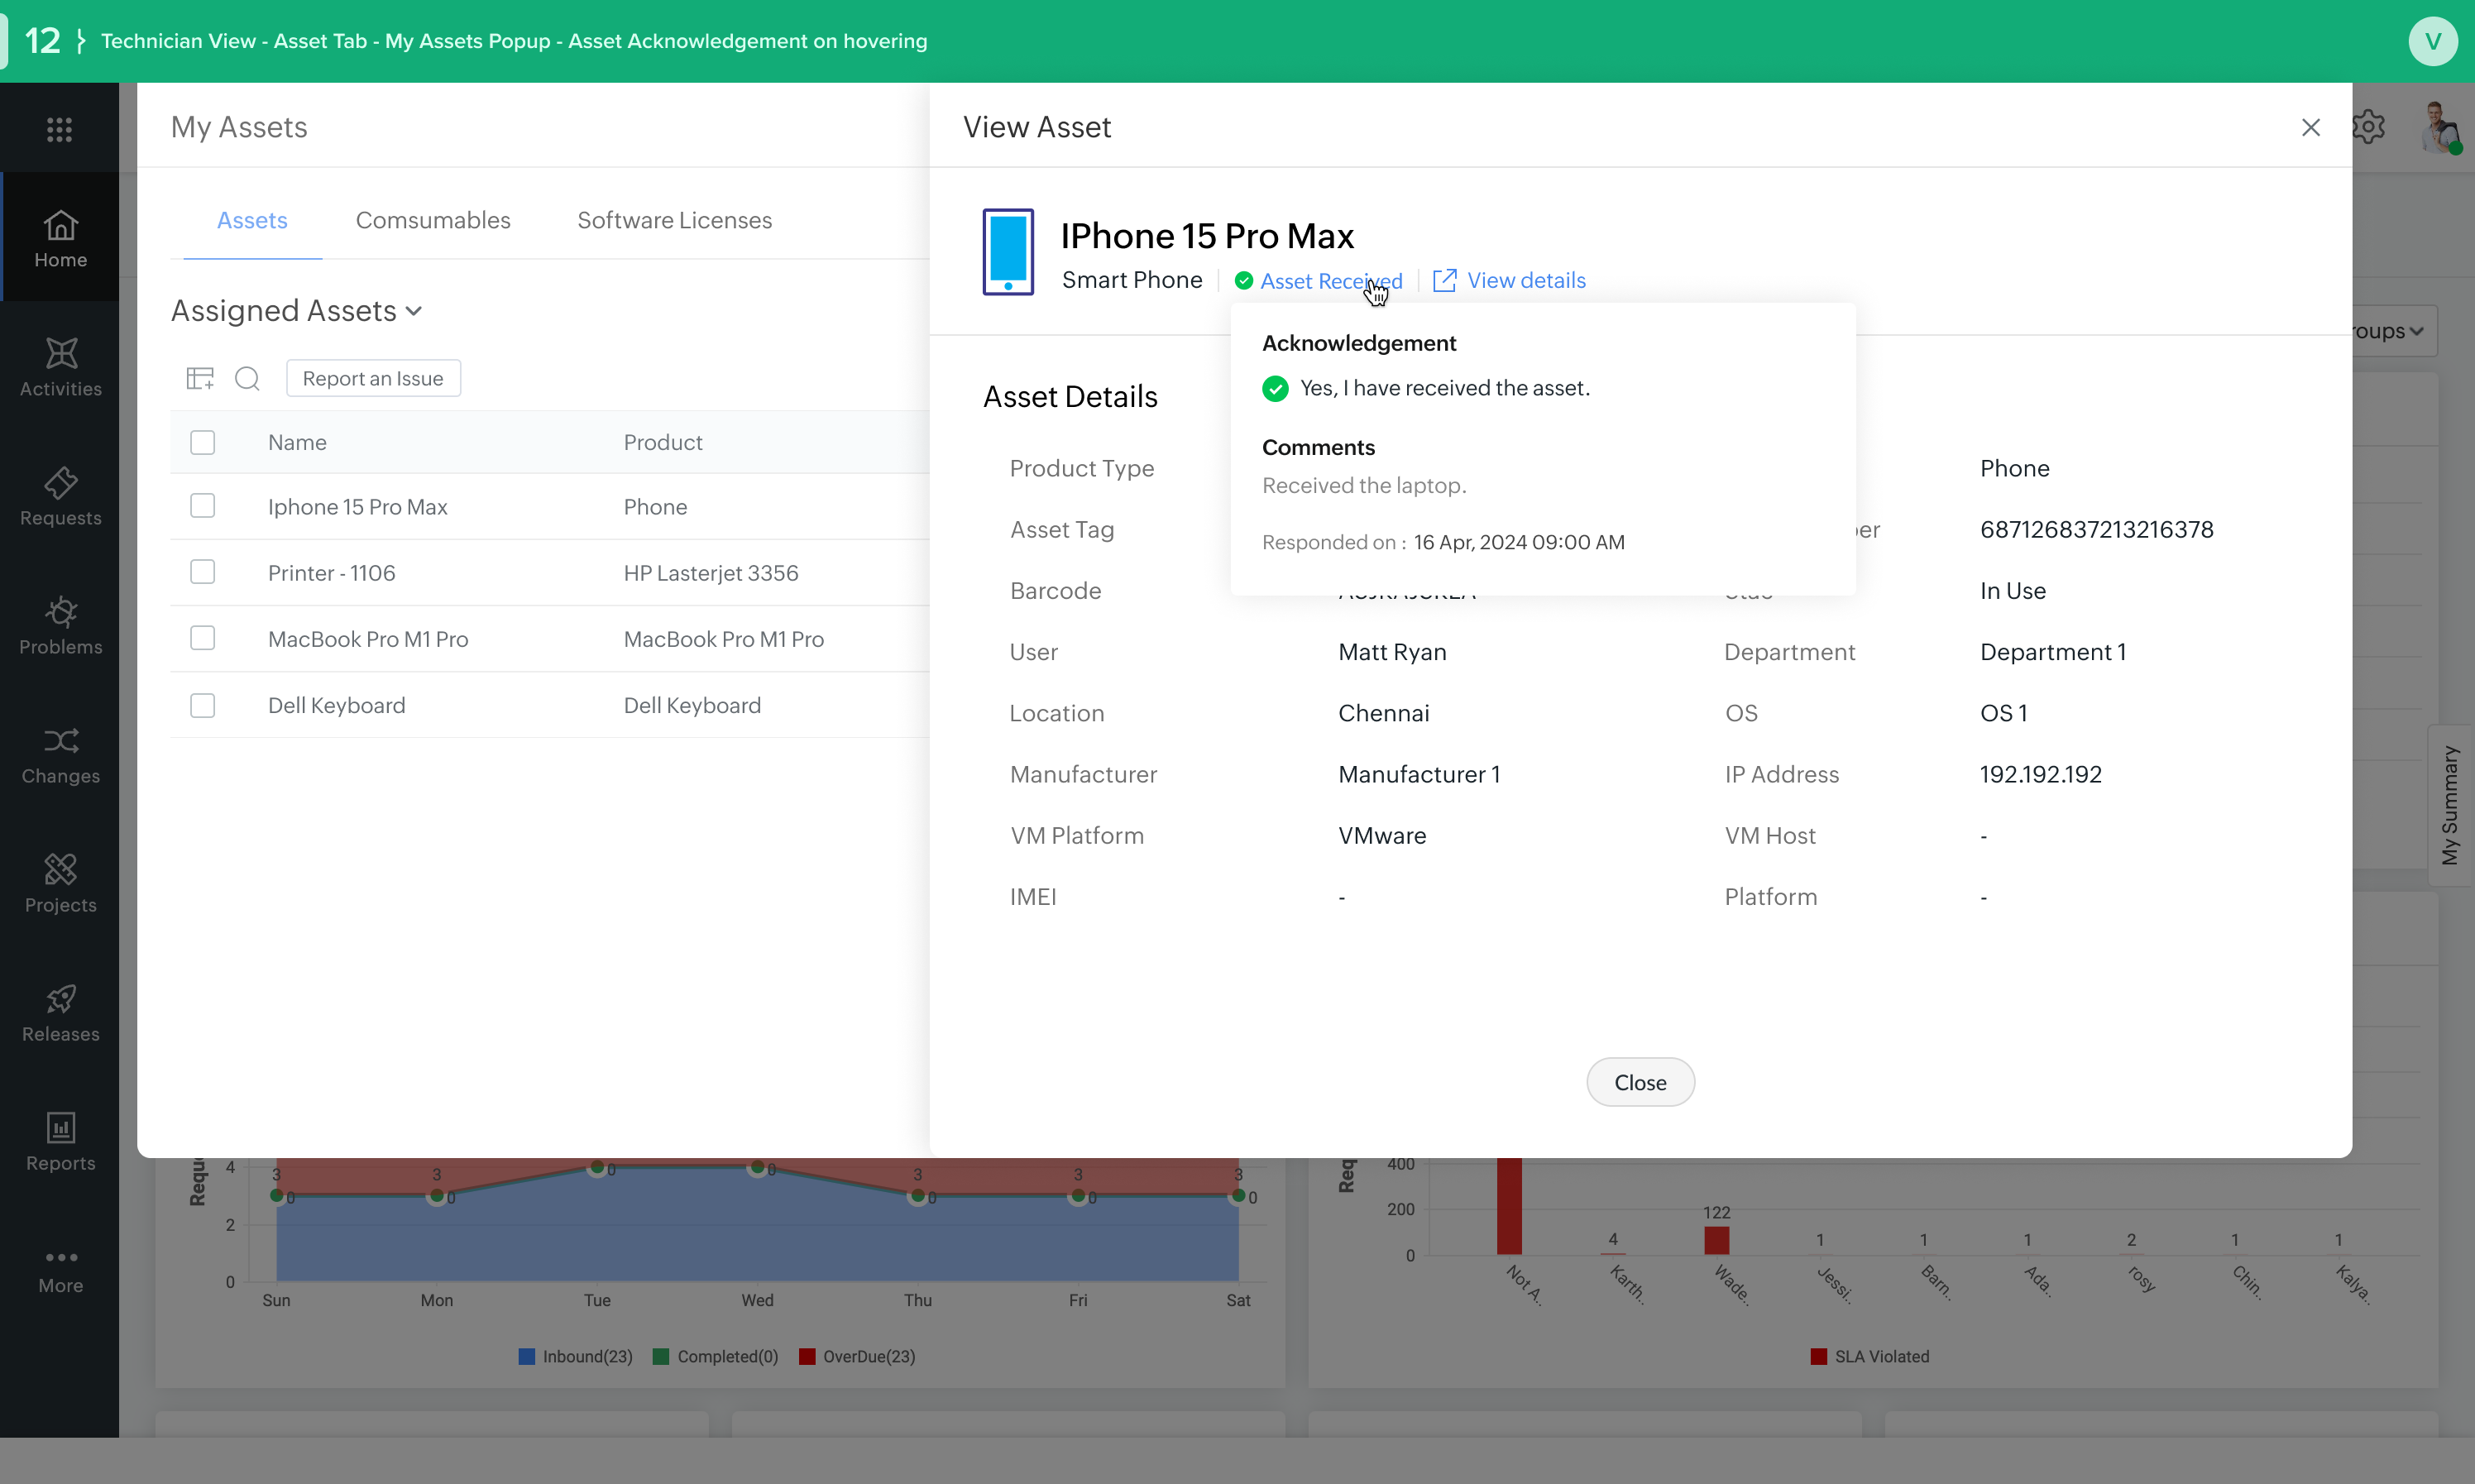Open the groups dropdown behind the popup
Viewport: 2475px width, 1484px height.
pos(2395,331)
